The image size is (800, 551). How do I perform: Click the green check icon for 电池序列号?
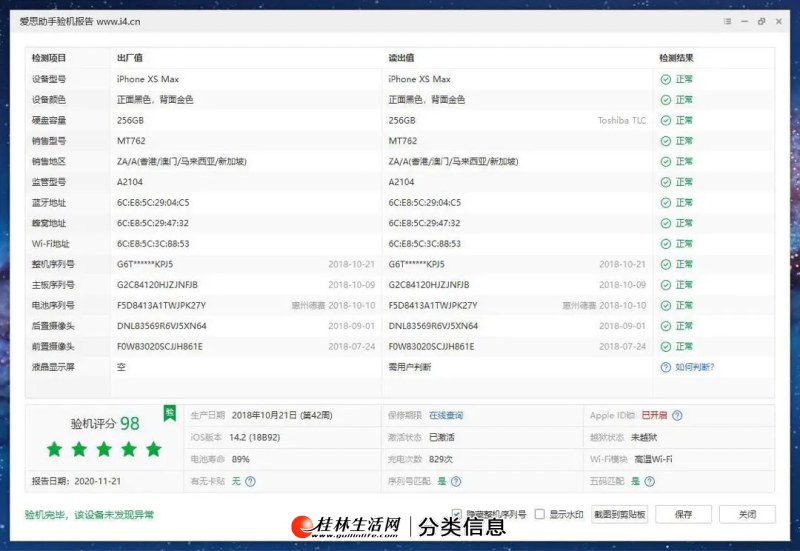point(665,305)
